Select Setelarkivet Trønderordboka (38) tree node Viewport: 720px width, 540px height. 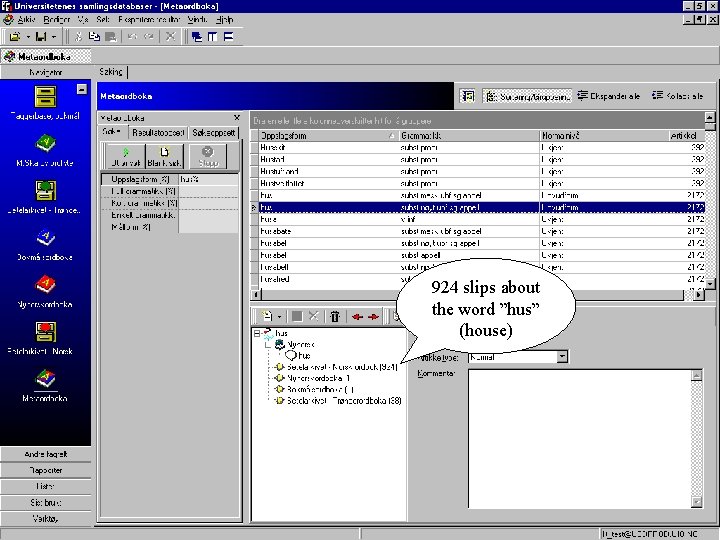(x=344, y=400)
